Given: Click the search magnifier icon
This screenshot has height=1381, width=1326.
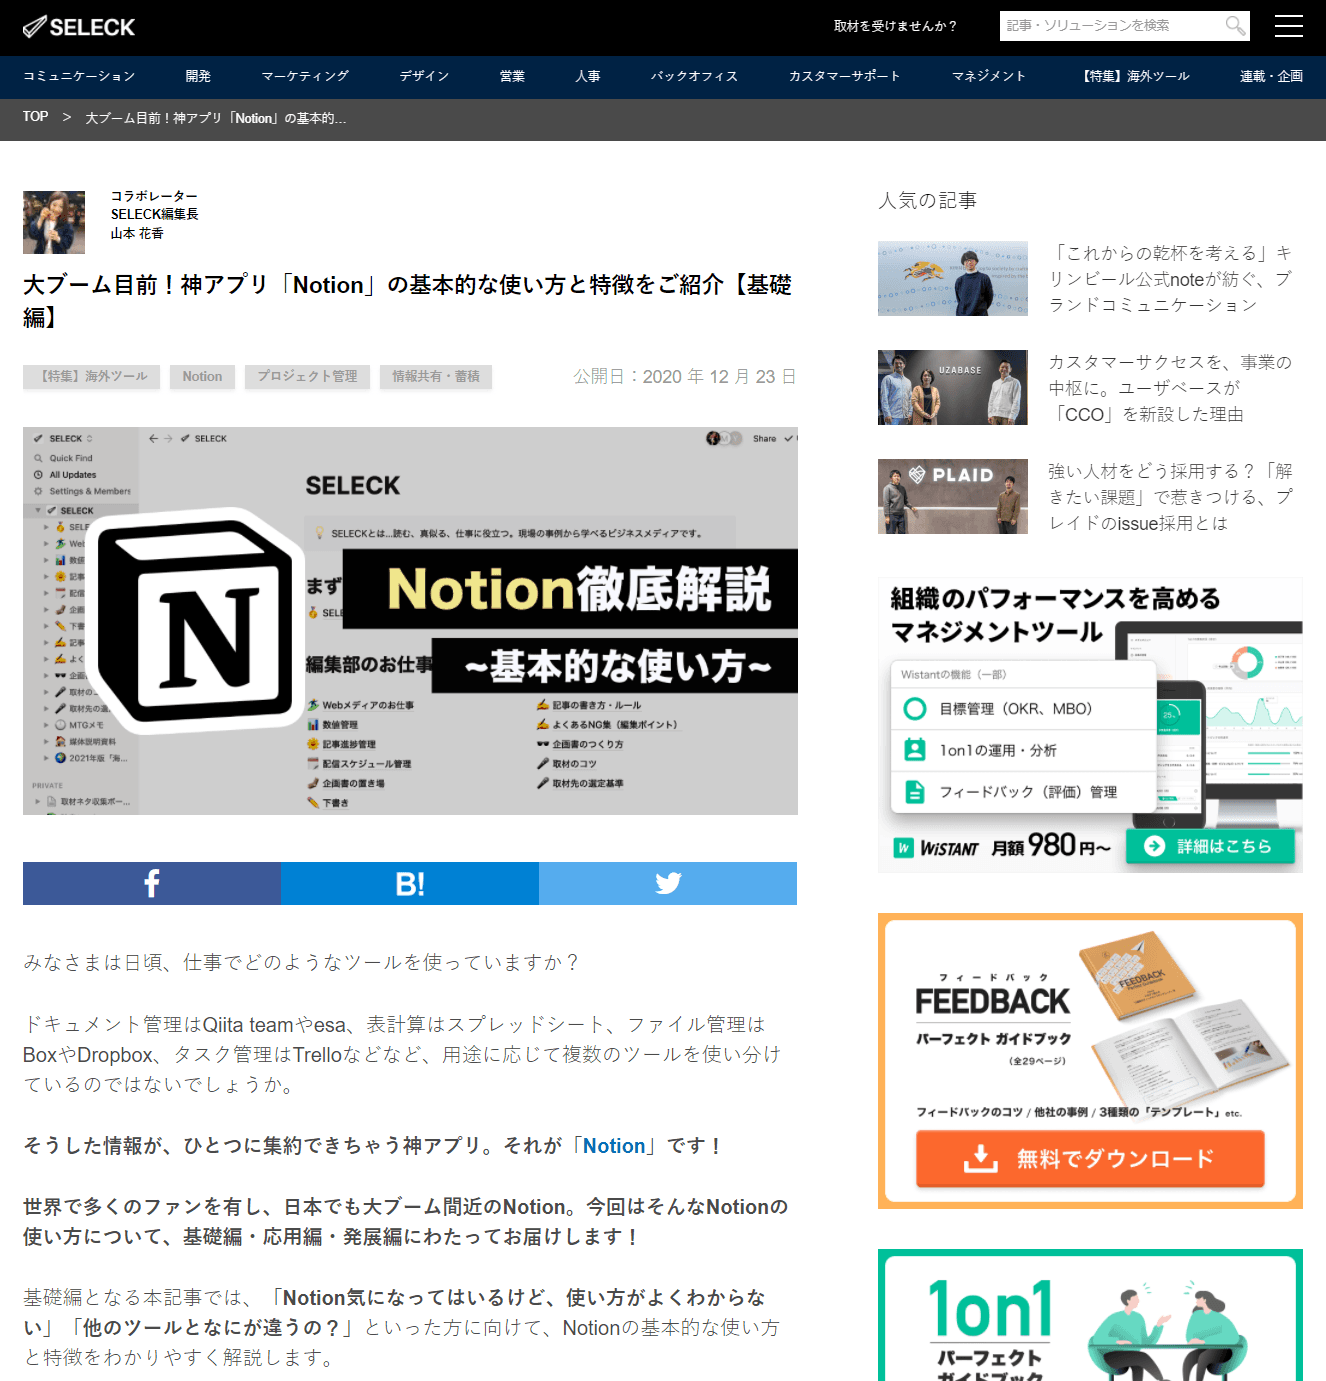Looking at the screenshot, I should pos(1236,26).
